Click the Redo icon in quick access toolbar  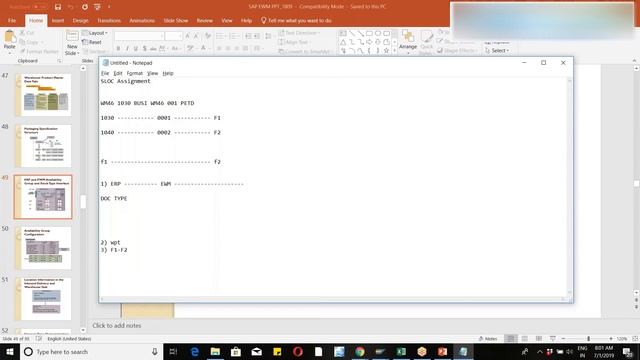[84, 7]
